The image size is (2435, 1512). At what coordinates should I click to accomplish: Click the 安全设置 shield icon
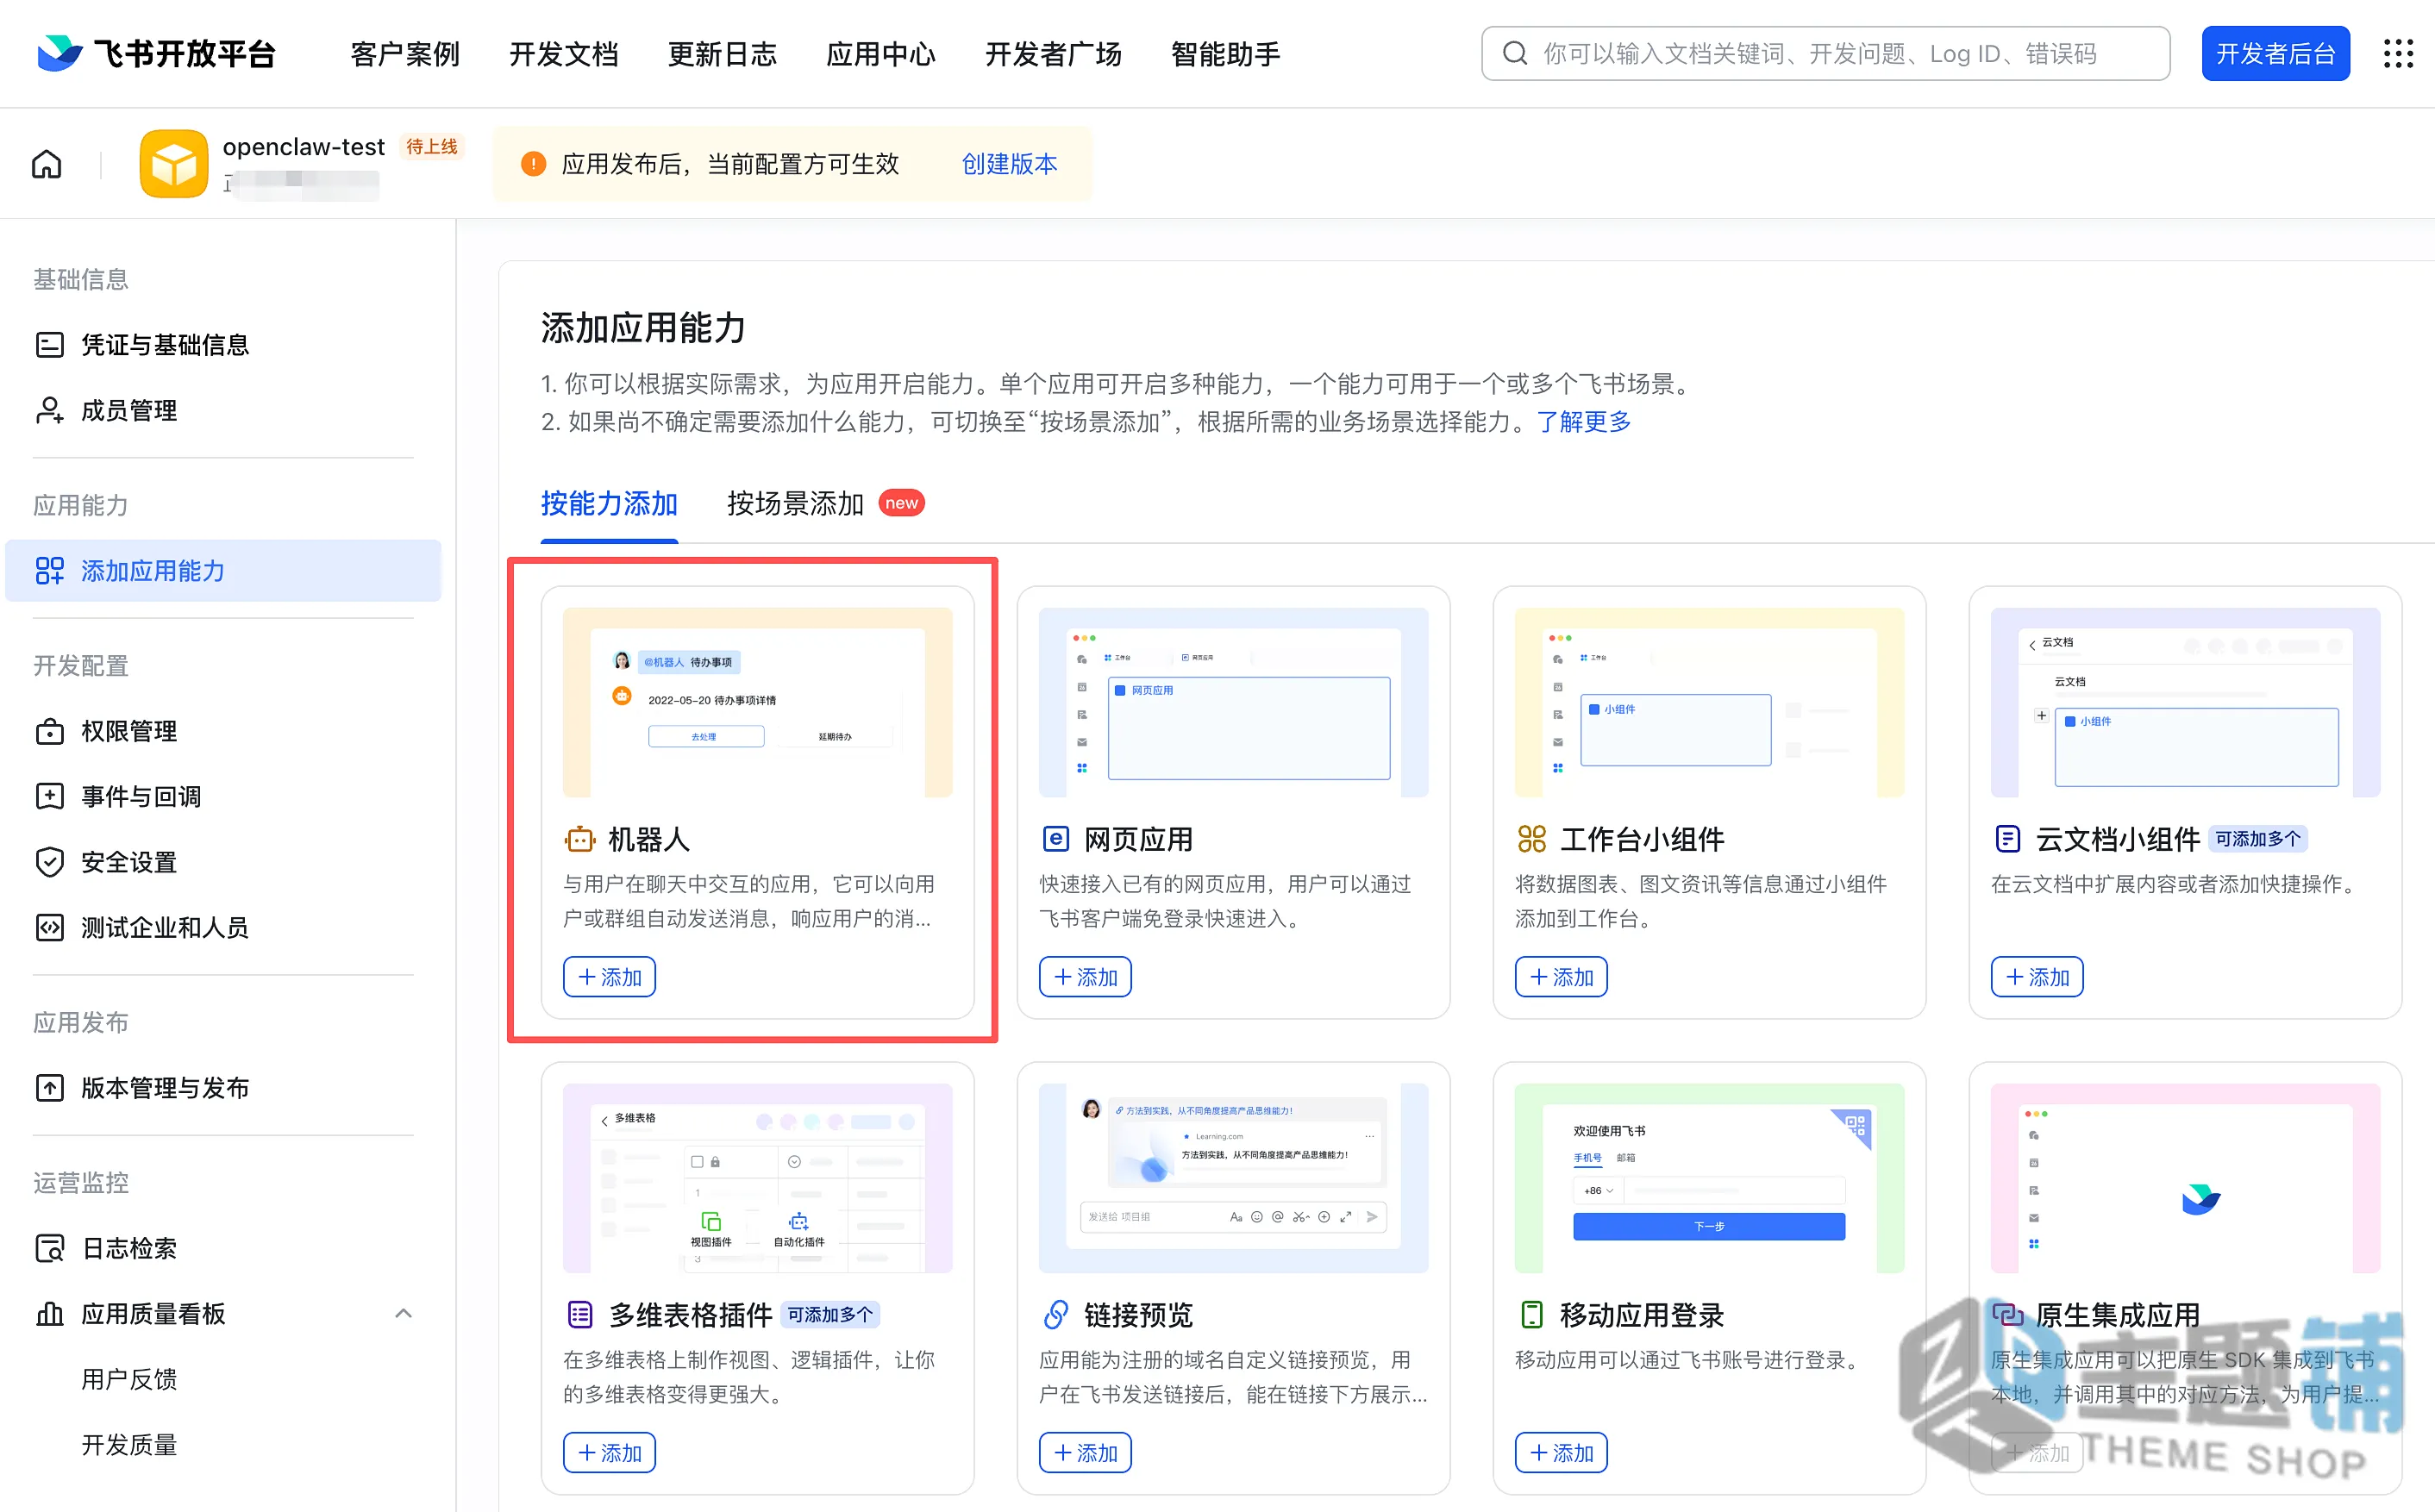coord(49,862)
